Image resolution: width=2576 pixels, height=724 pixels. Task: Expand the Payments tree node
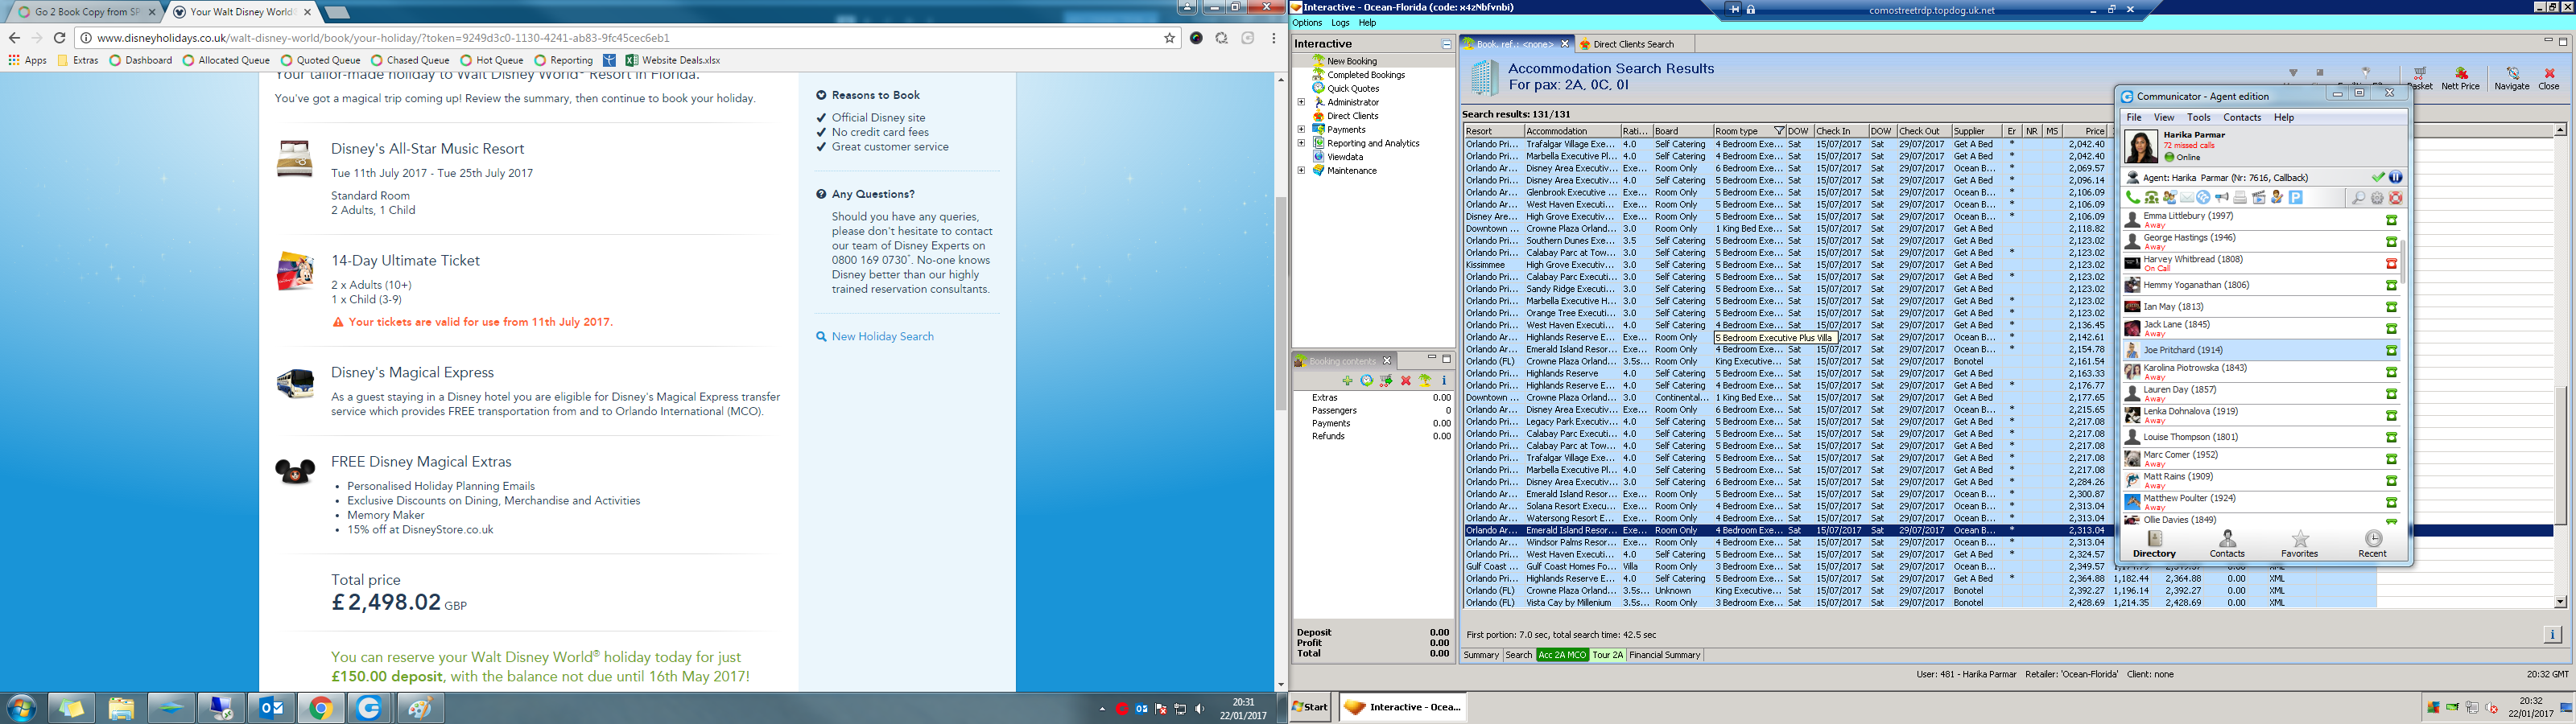pyautogui.click(x=1301, y=129)
